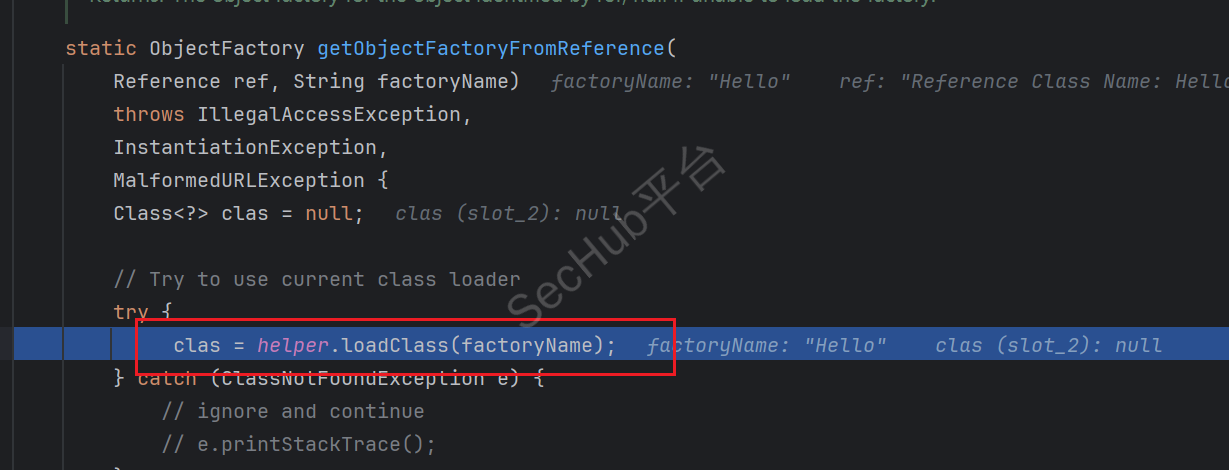Click the inline hint ref: "Reference Class Name
Viewport: 1229px width, 470px height.
tap(1033, 81)
